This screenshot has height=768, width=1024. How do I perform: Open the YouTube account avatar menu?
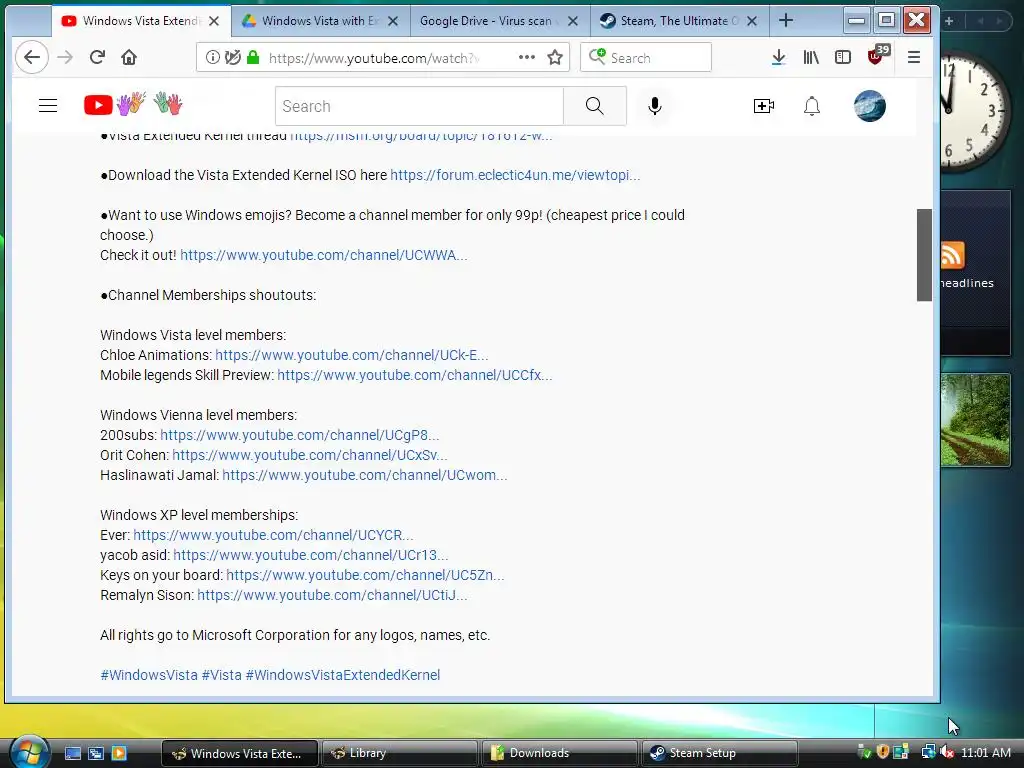869,106
